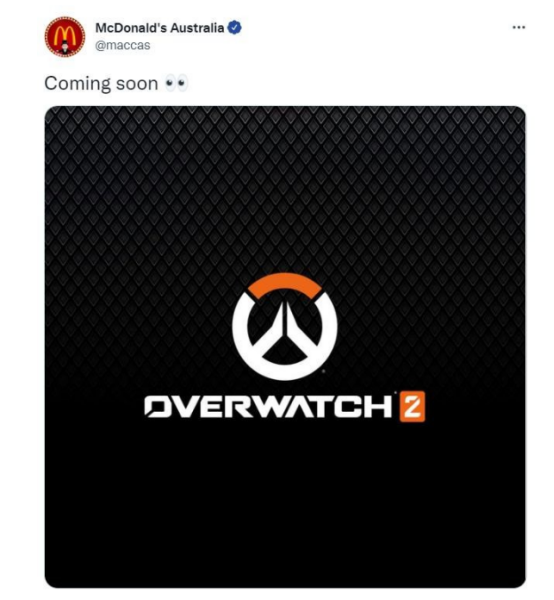Click the orange 2 badge
The image size is (554, 600).
(x=412, y=406)
